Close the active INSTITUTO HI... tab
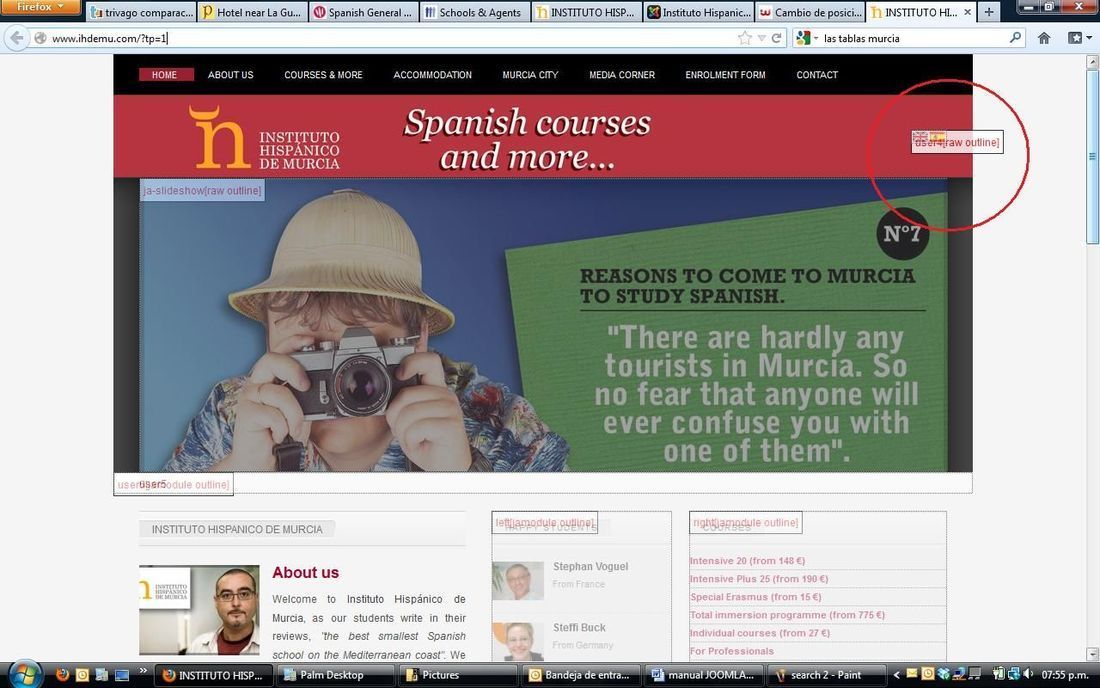Viewport: 1100px width, 688px height. pos(967,12)
